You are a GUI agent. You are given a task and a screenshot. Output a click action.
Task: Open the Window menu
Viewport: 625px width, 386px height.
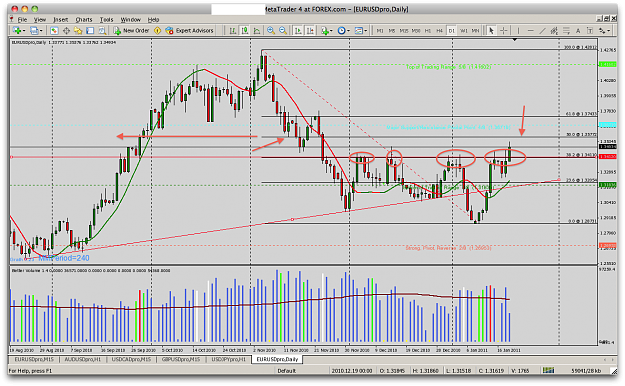(x=131, y=19)
